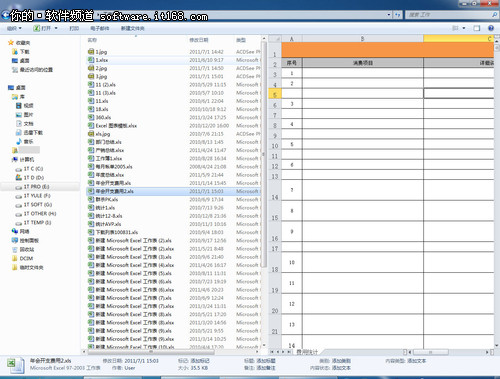Select the file 360.xls
The height and width of the screenshot is (379, 500).
(x=99, y=117)
